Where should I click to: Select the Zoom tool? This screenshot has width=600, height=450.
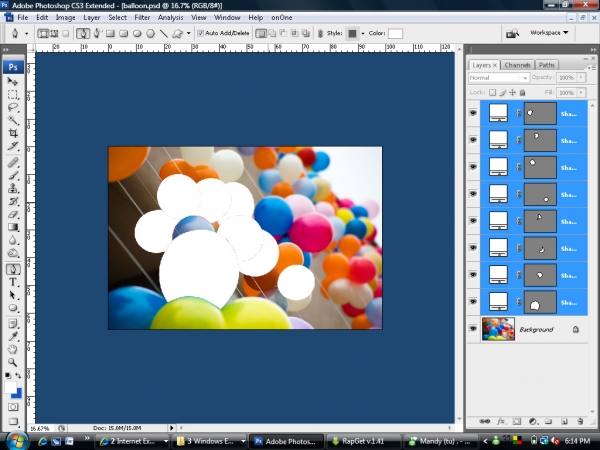13,362
